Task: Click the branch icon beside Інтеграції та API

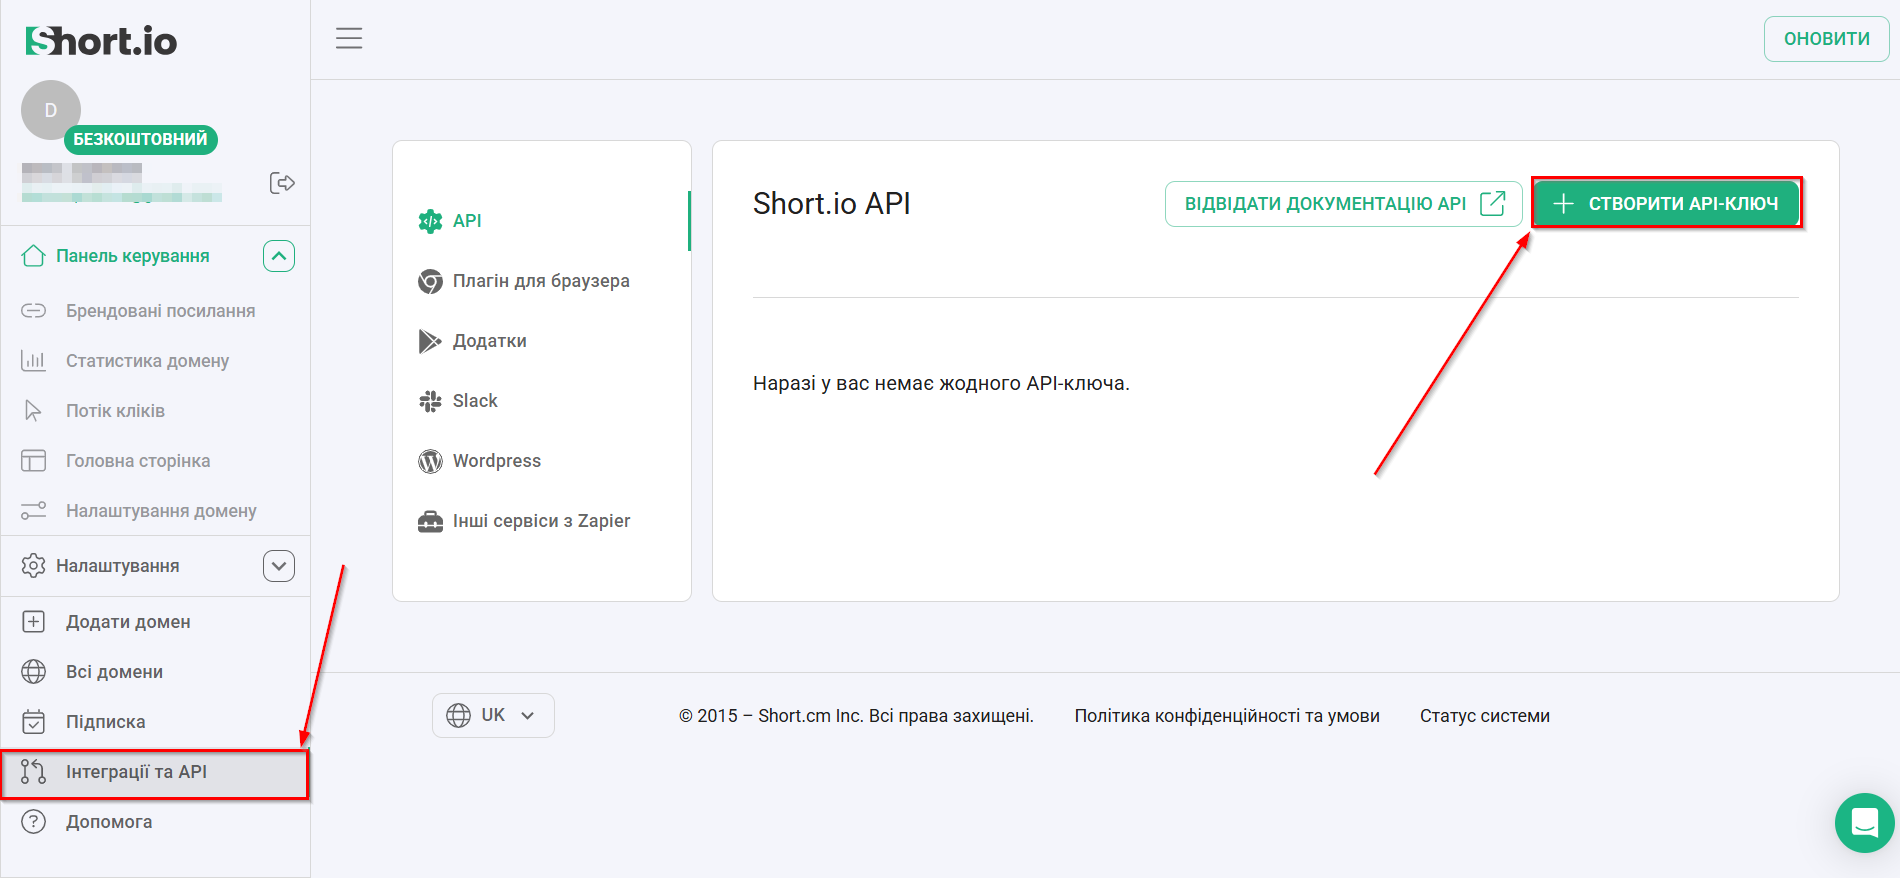Action: [34, 772]
